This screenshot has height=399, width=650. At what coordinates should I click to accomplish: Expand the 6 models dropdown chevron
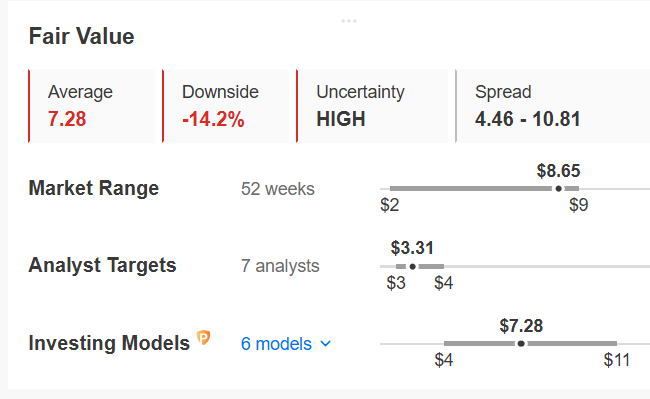326,344
